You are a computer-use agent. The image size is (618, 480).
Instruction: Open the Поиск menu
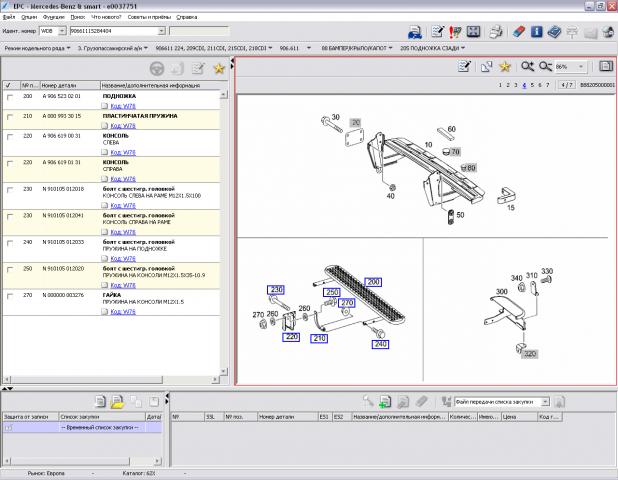point(78,17)
